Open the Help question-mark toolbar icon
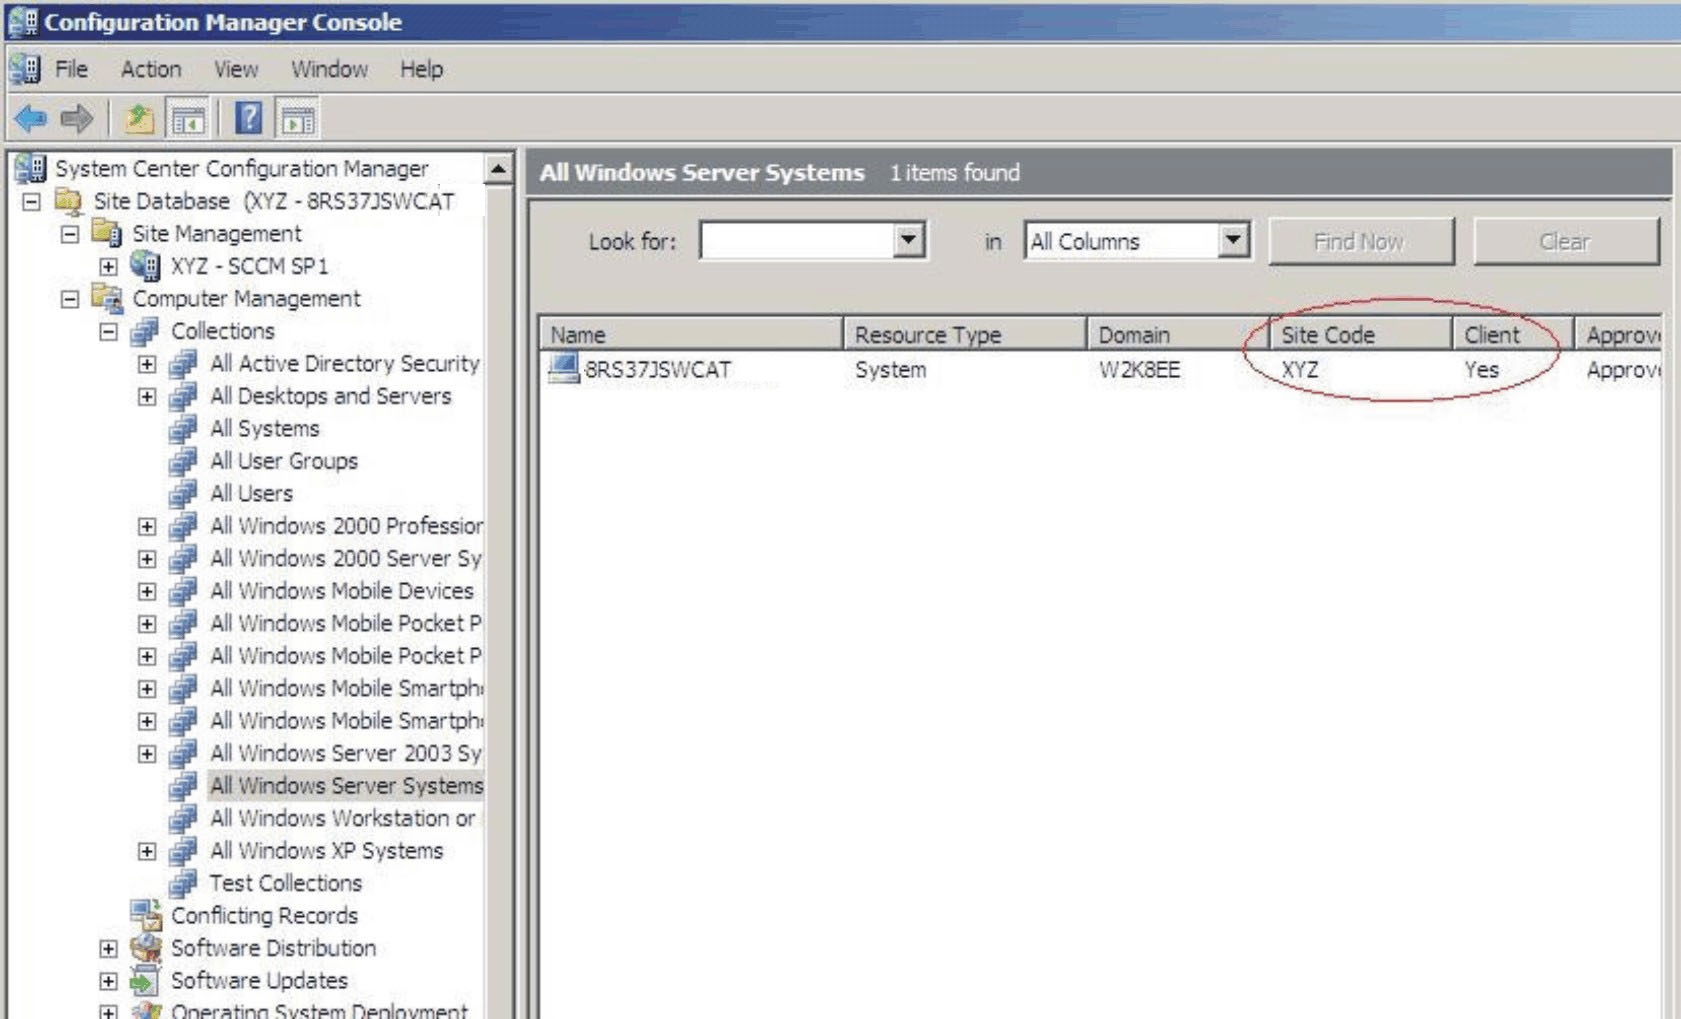Screen dimensions: 1681x1019 pos(248,119)
